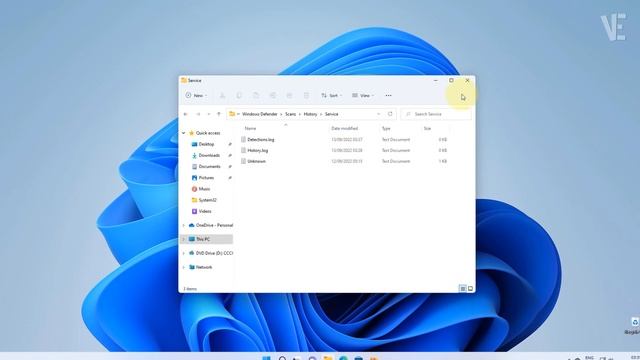Select Service in the breadcrumb path
Image resolution: width=640 pixels, height=360 pixels.
pos(331,114)
